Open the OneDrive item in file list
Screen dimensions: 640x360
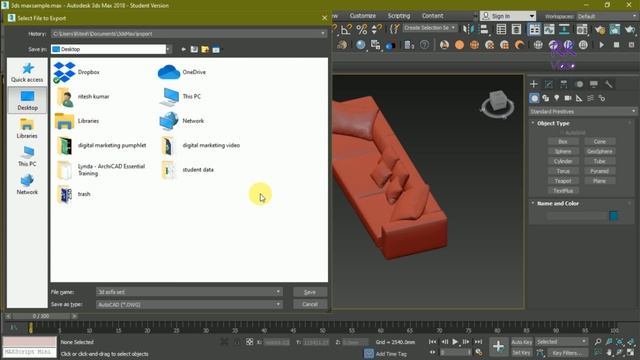tap(182, 72)
